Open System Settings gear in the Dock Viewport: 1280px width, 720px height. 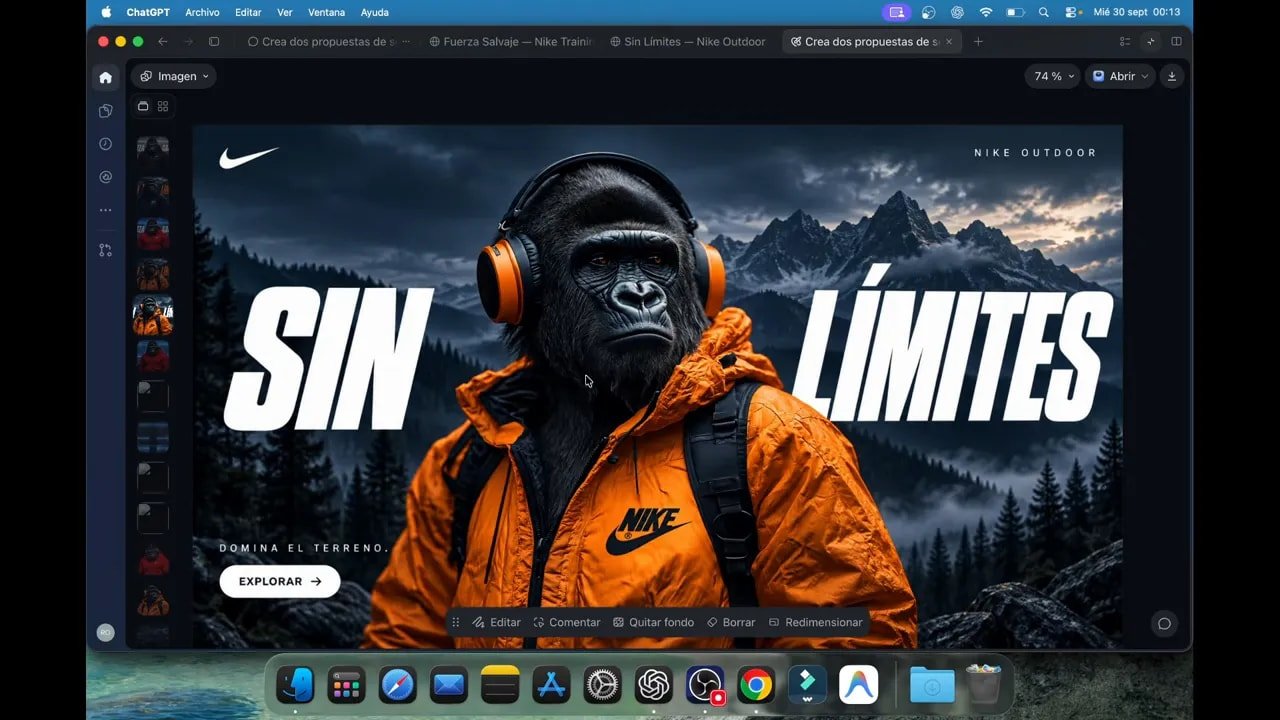click(602, 685)
